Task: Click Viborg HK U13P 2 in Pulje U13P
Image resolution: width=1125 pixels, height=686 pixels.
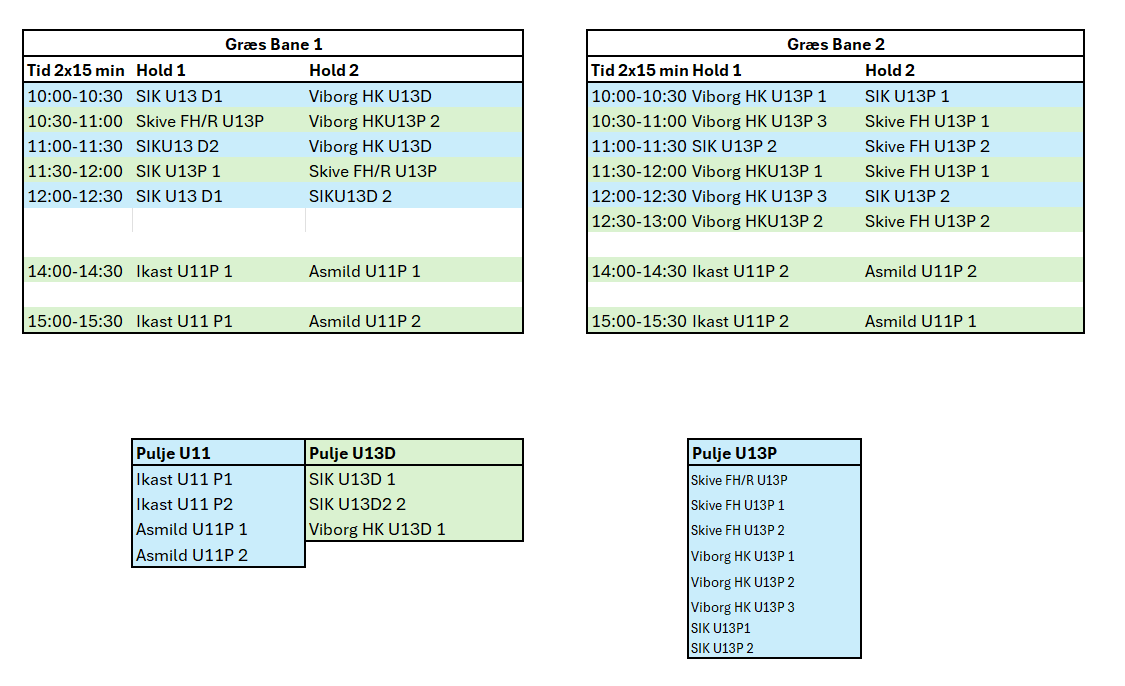Action: tap(743, 582)
